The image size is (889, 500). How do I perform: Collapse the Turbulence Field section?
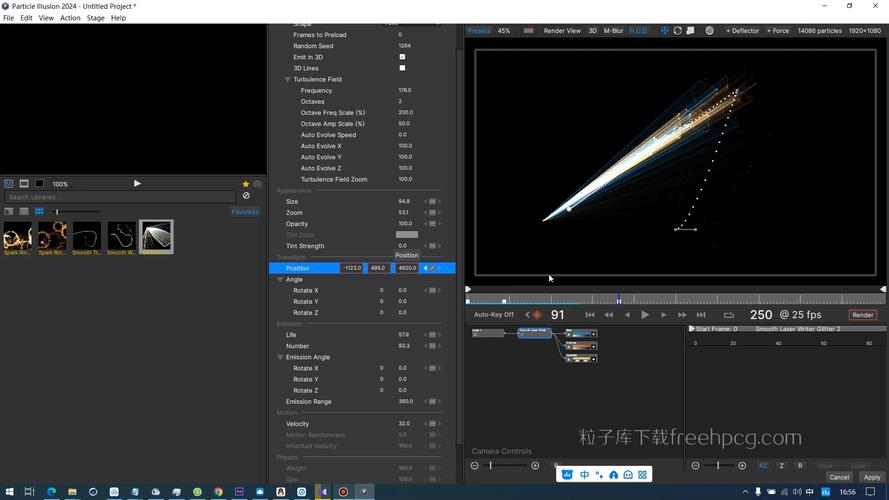pyautogui.click(x=287, y=79)
